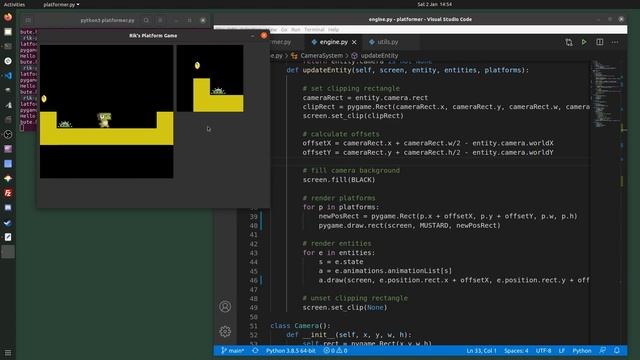Open Show Applications grid in the dock
Image resolution: width=640 pixels, height=360 pixels.
pyautogui.click(x=8, y=353)
